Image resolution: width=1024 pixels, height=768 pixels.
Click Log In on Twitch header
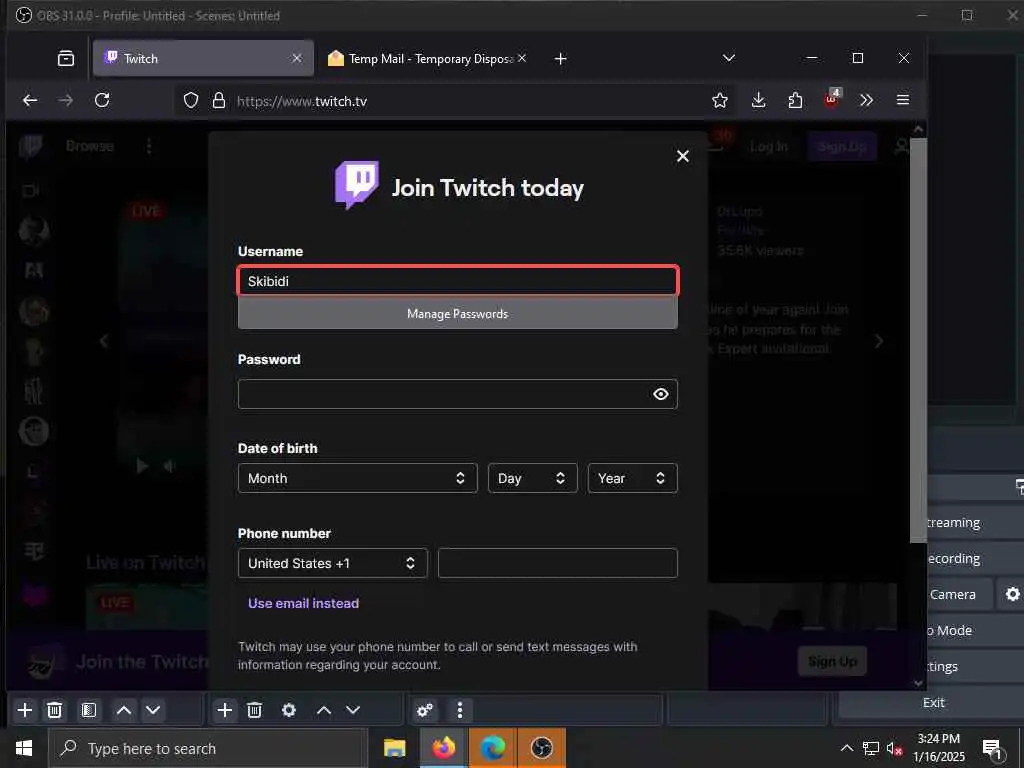769,146
